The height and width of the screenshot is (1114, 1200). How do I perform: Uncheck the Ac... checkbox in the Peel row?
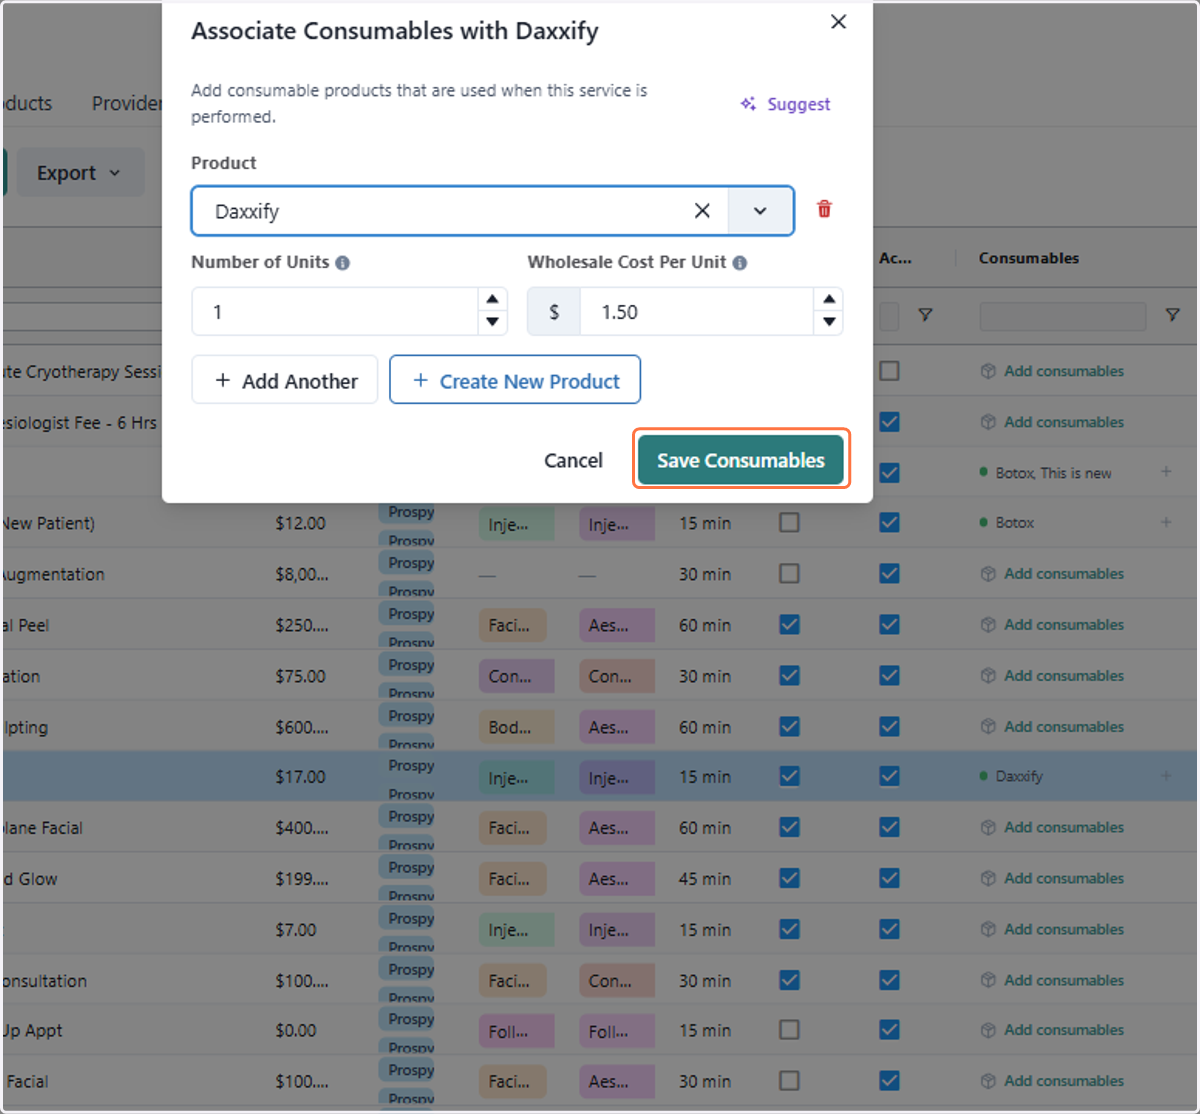tap(889, 624)
